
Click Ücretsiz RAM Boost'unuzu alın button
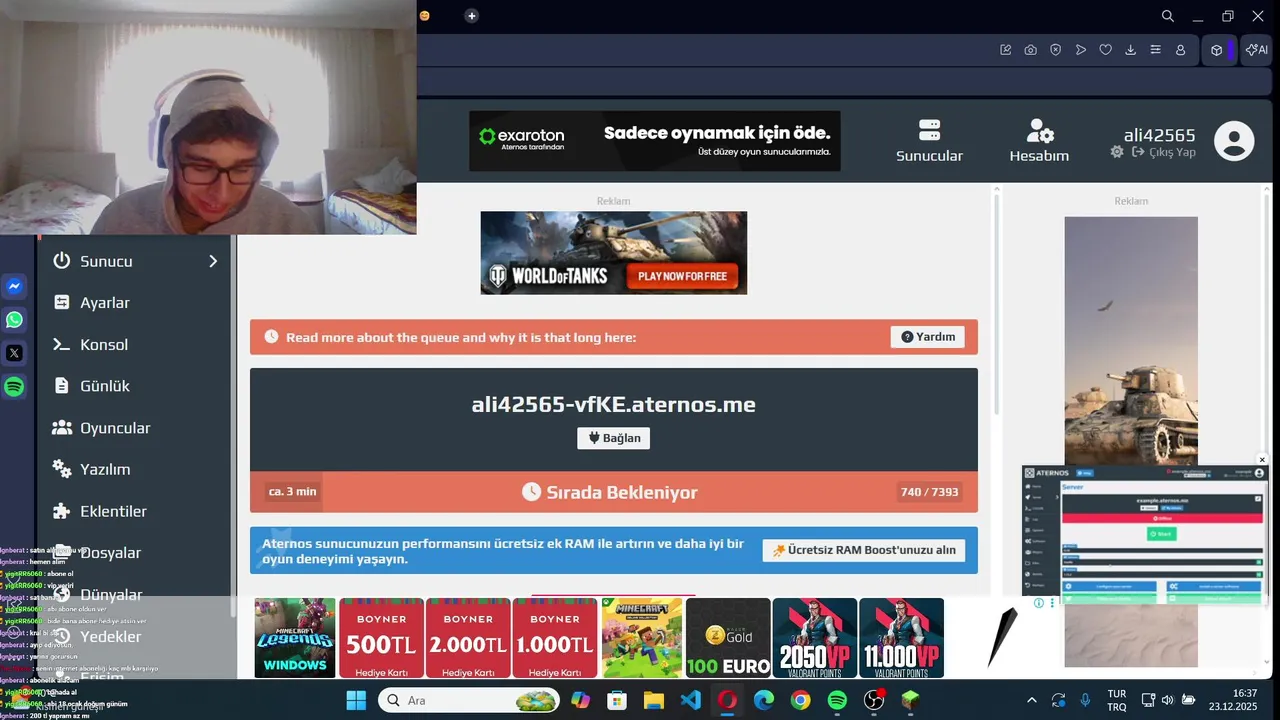pyautogui.click(x=864, y=550)
